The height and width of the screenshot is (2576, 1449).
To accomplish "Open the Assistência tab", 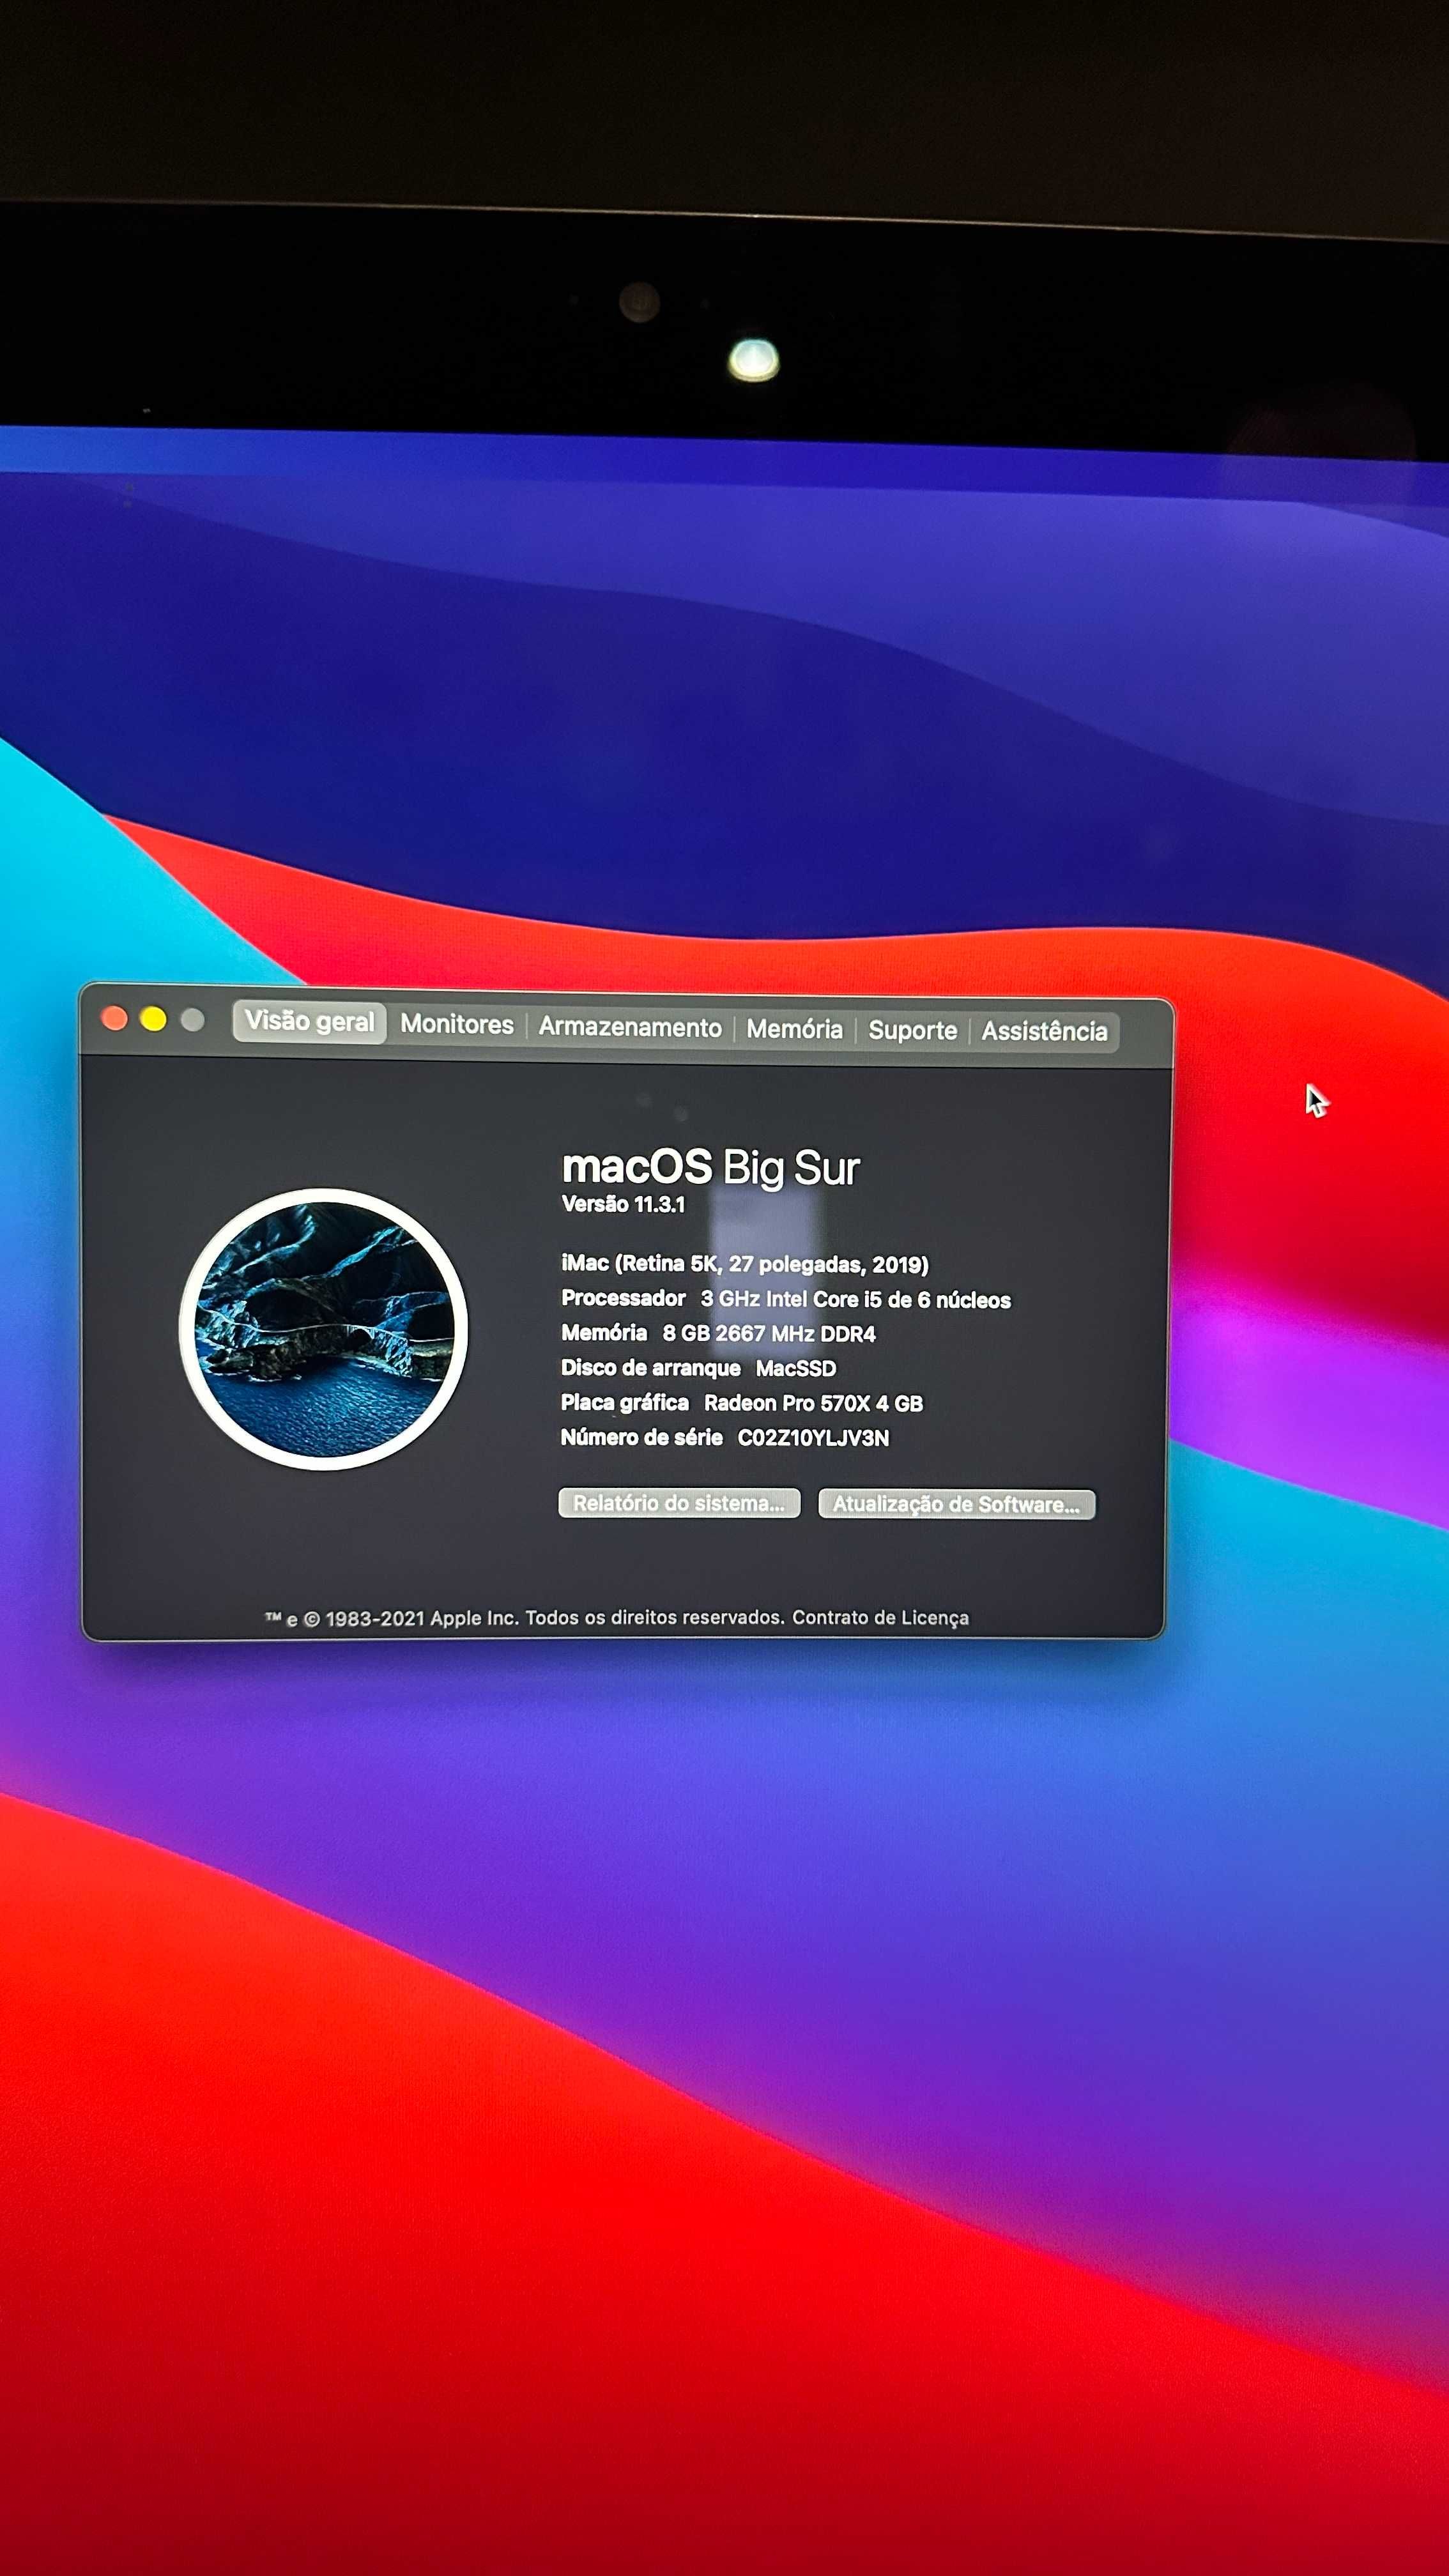I will (x=1044, y=1032).
